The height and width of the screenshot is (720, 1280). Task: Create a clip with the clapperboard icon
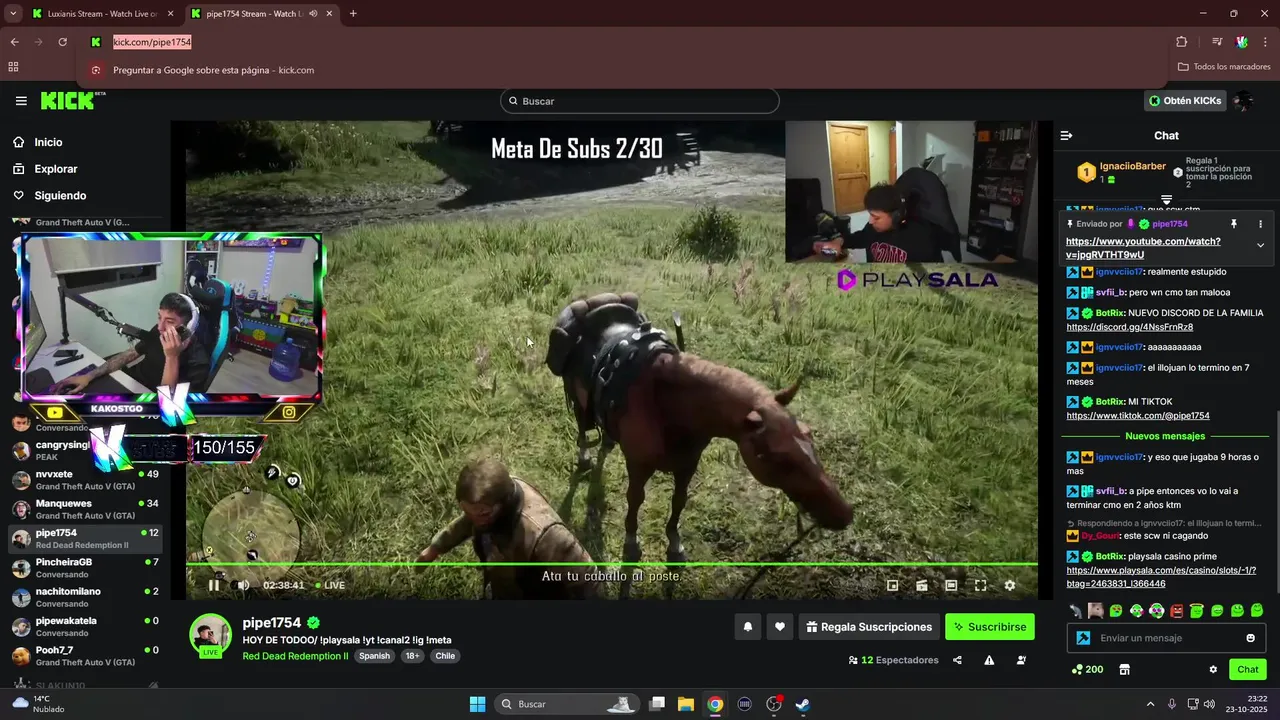click(x=922, y=585)
